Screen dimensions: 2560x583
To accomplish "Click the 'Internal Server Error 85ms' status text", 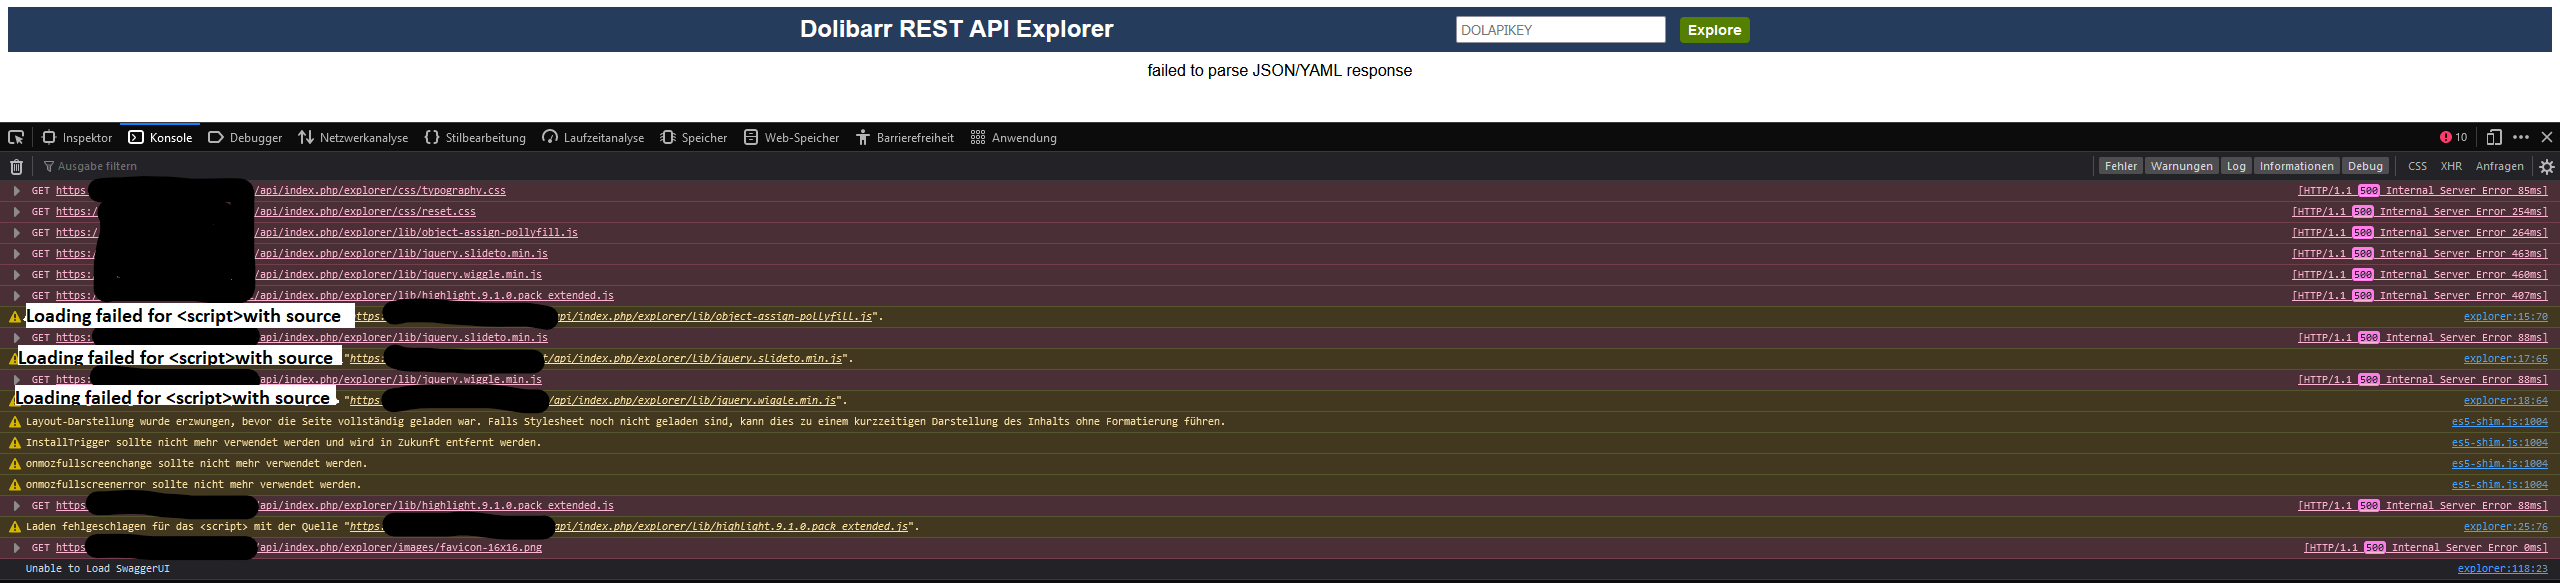I will click(x=2466, y=190).
